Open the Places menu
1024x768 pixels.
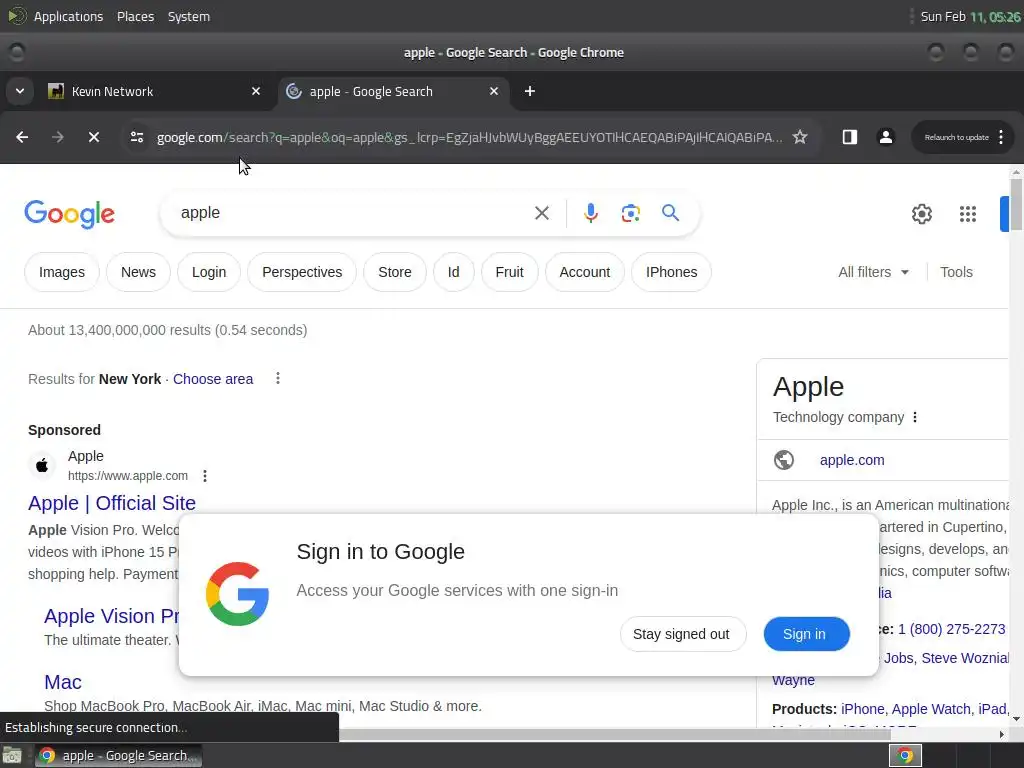tap(135, 16)
